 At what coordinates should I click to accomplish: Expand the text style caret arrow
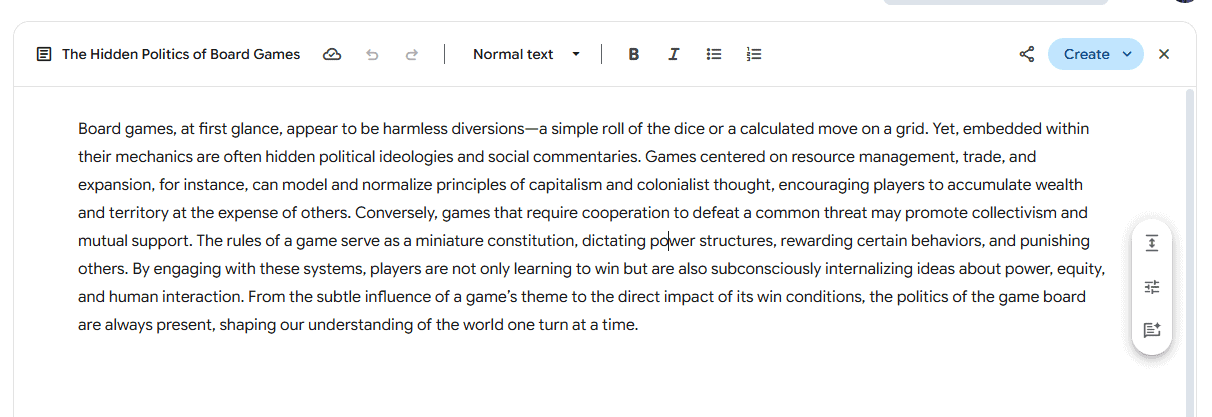point(576,55)
